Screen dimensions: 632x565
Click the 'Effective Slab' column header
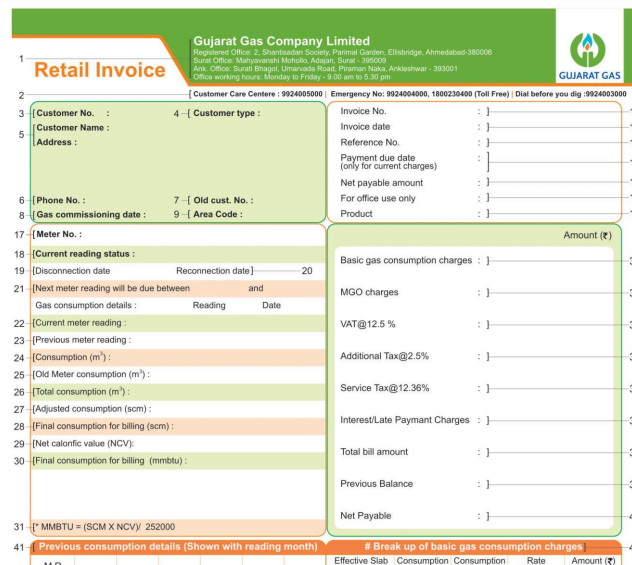[361, 561]
